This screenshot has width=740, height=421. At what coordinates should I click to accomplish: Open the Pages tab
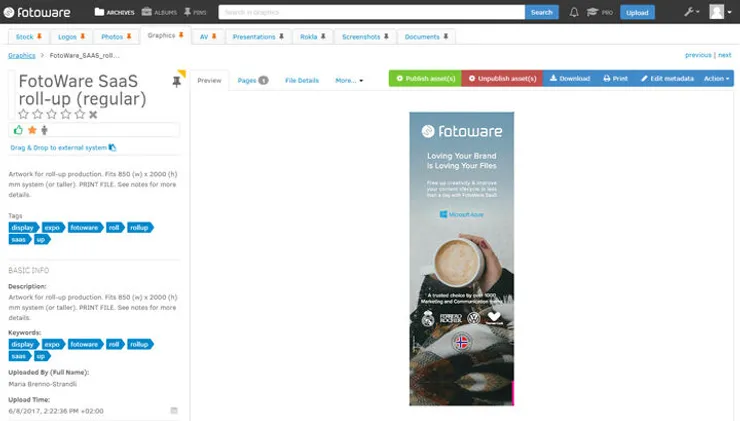point(252,81)
